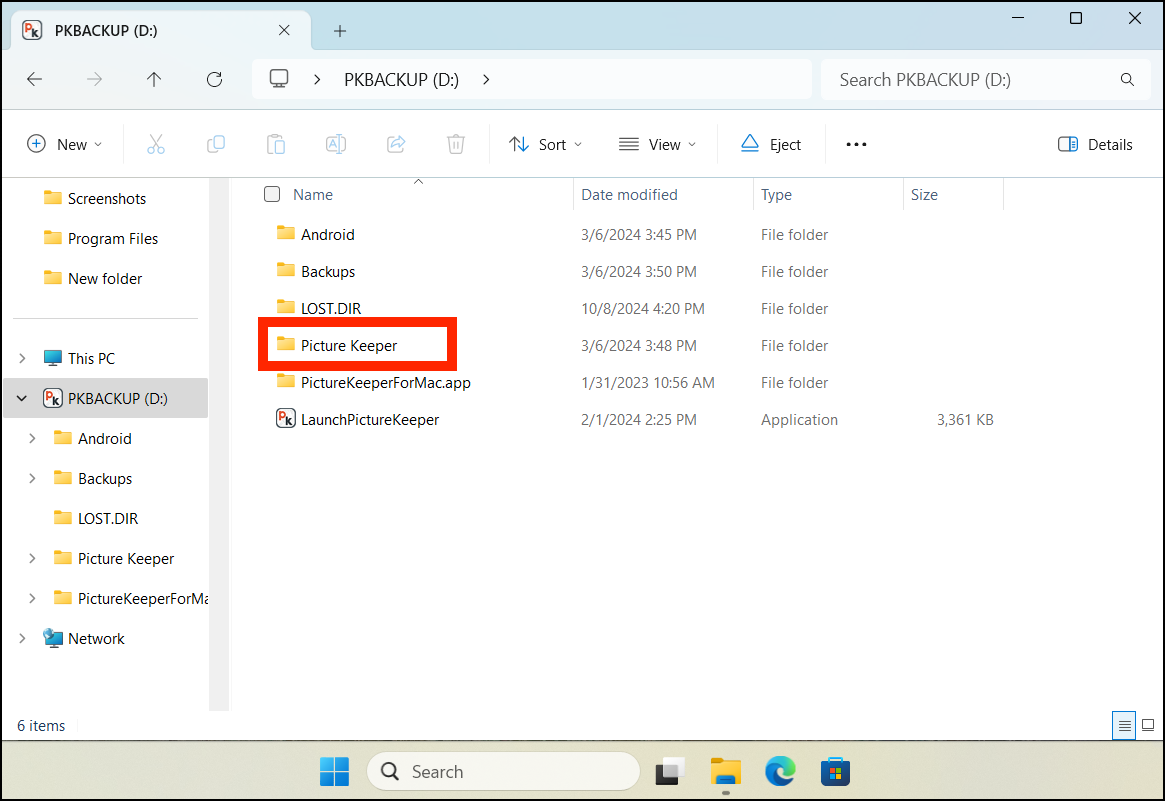
Task: Eject the PKBACKUP drive
Action: point(771,144)
